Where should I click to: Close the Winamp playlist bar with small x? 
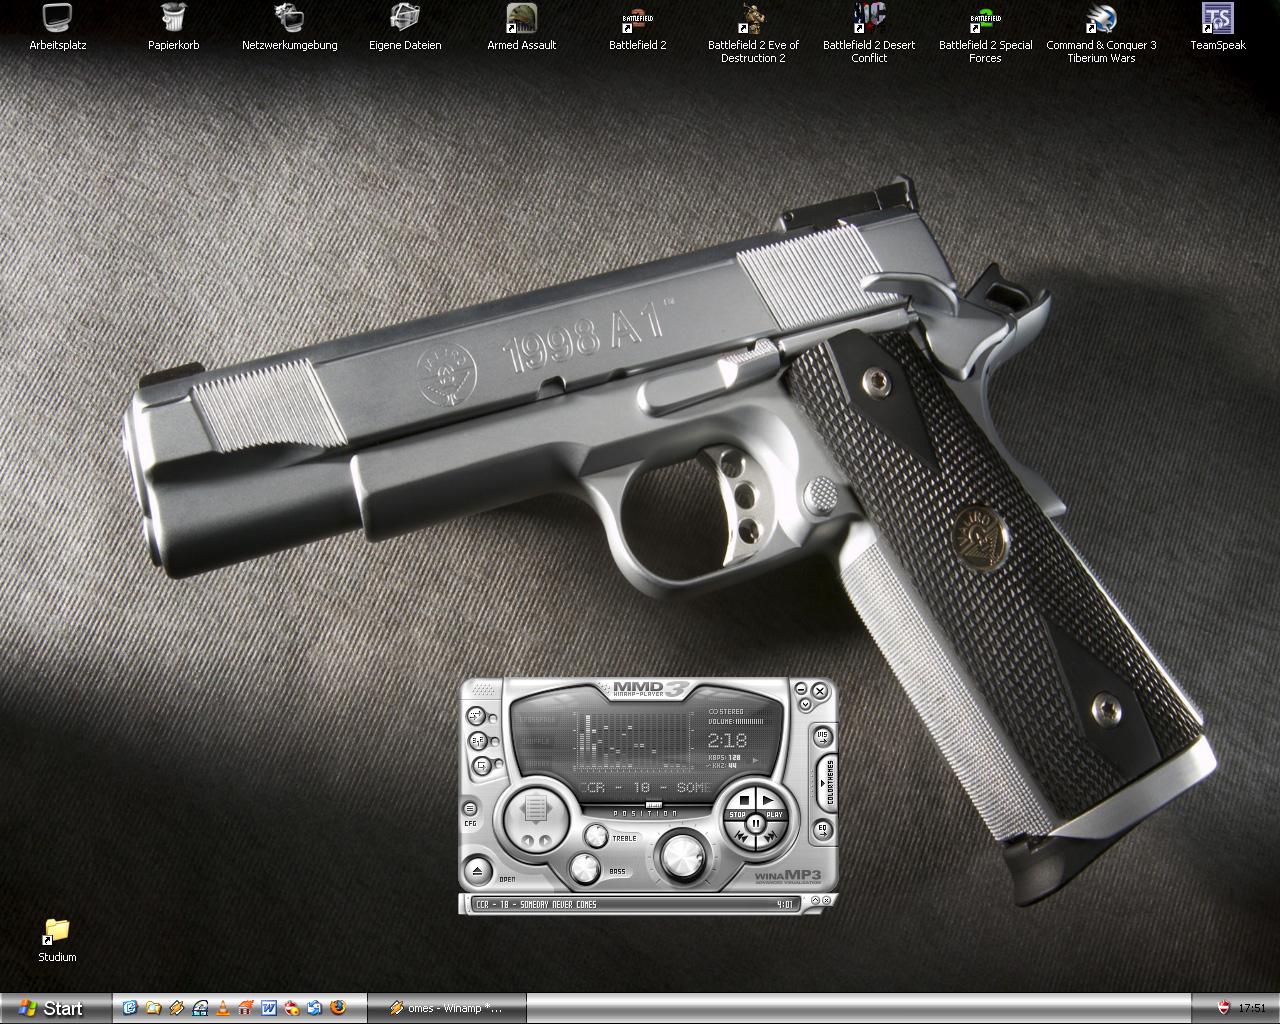point(827,900)
